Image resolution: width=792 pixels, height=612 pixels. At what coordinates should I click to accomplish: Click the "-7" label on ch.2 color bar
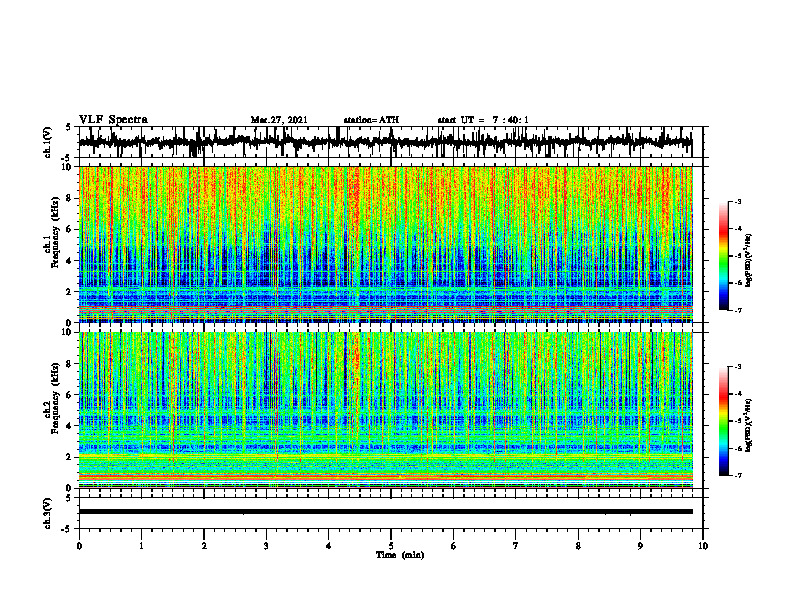[x=738, y=475]
